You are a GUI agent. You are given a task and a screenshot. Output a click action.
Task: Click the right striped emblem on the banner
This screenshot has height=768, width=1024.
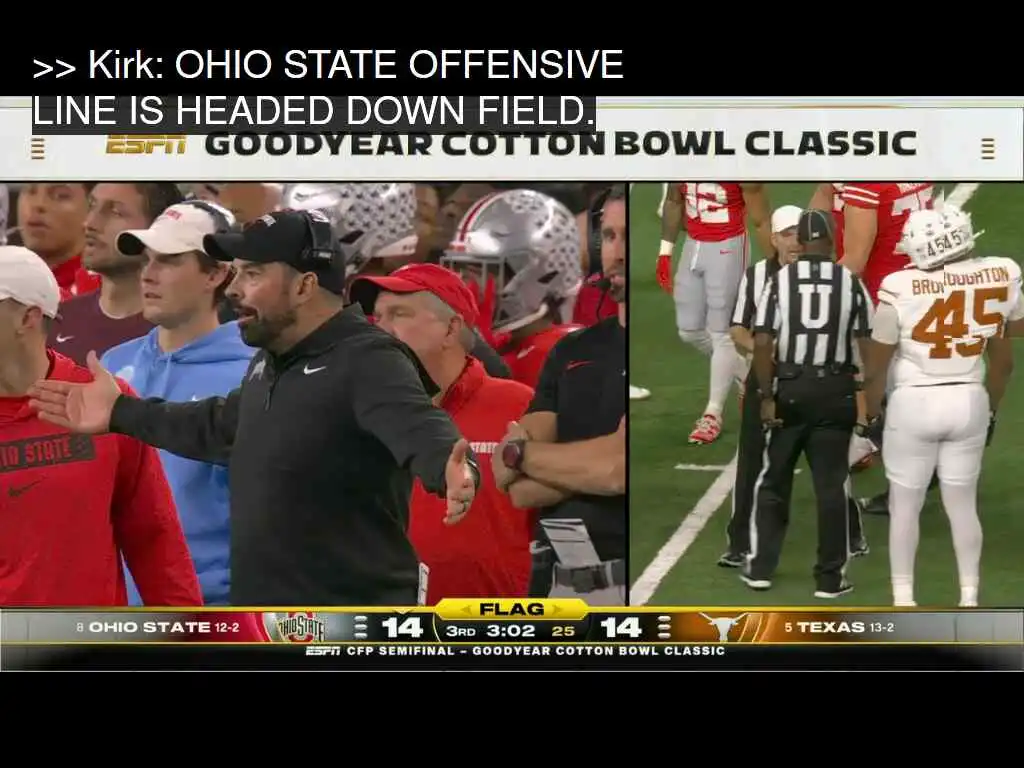click(x=988, y=148)
